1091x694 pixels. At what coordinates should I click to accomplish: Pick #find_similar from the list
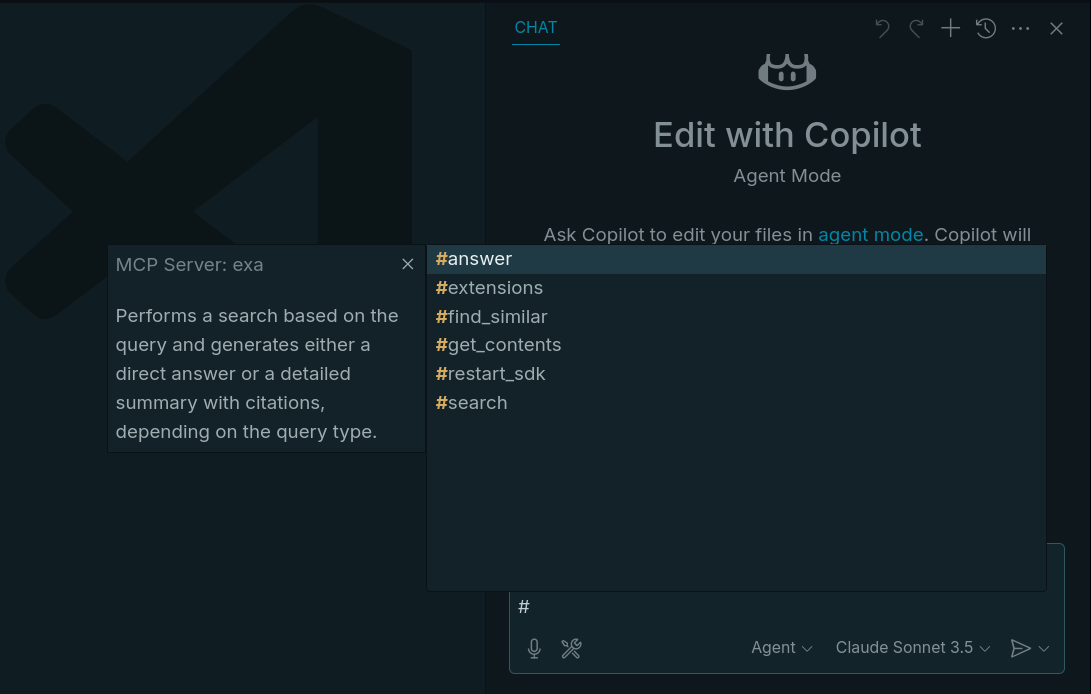coord(491,316)
